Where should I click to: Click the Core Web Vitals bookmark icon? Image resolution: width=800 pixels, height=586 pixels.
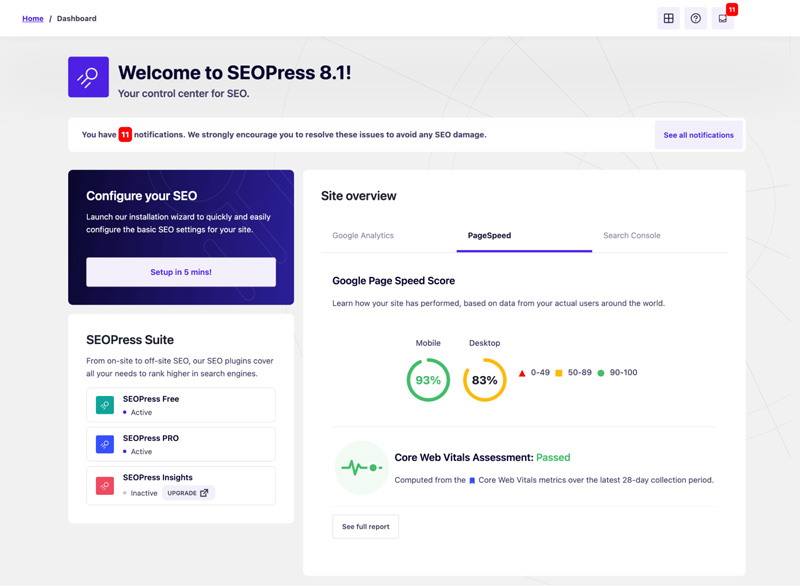(x=472, y=481)
